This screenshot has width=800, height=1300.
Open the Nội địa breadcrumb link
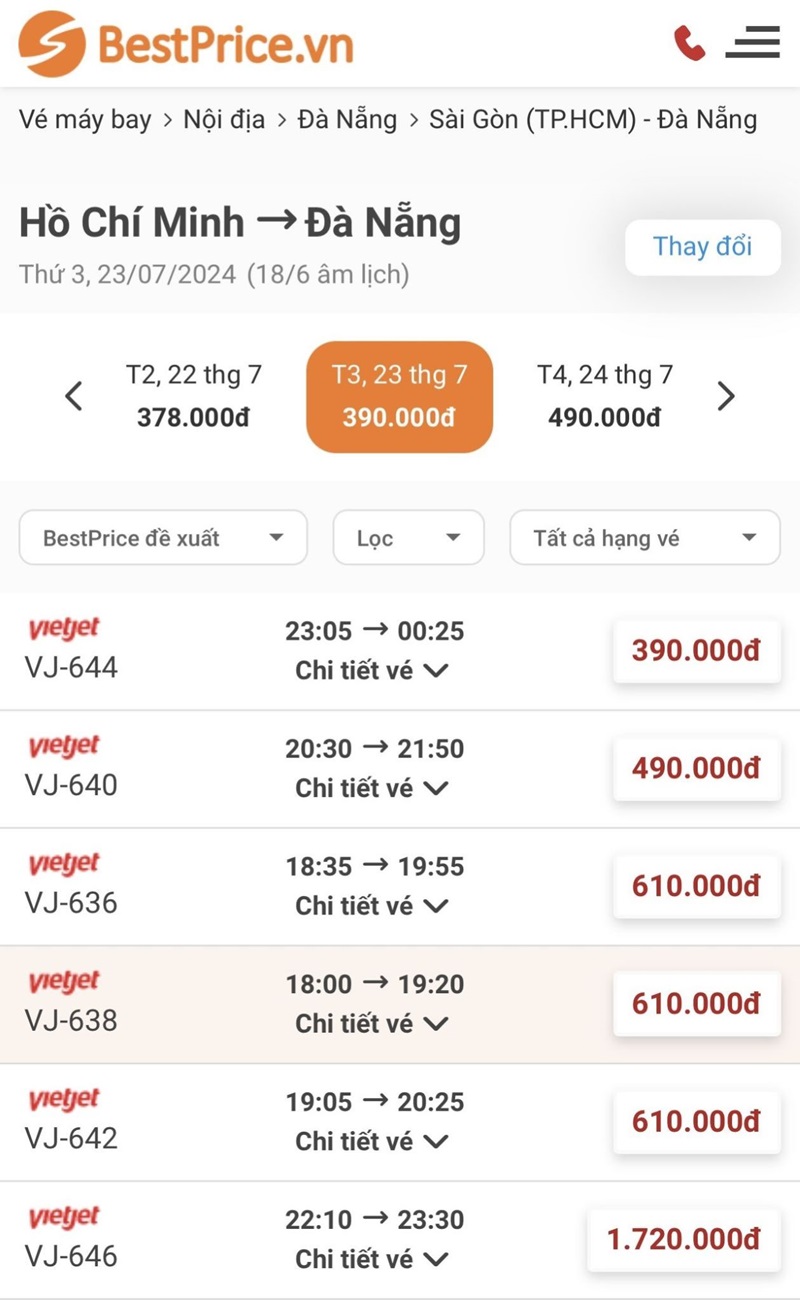[x=224, y=120]
